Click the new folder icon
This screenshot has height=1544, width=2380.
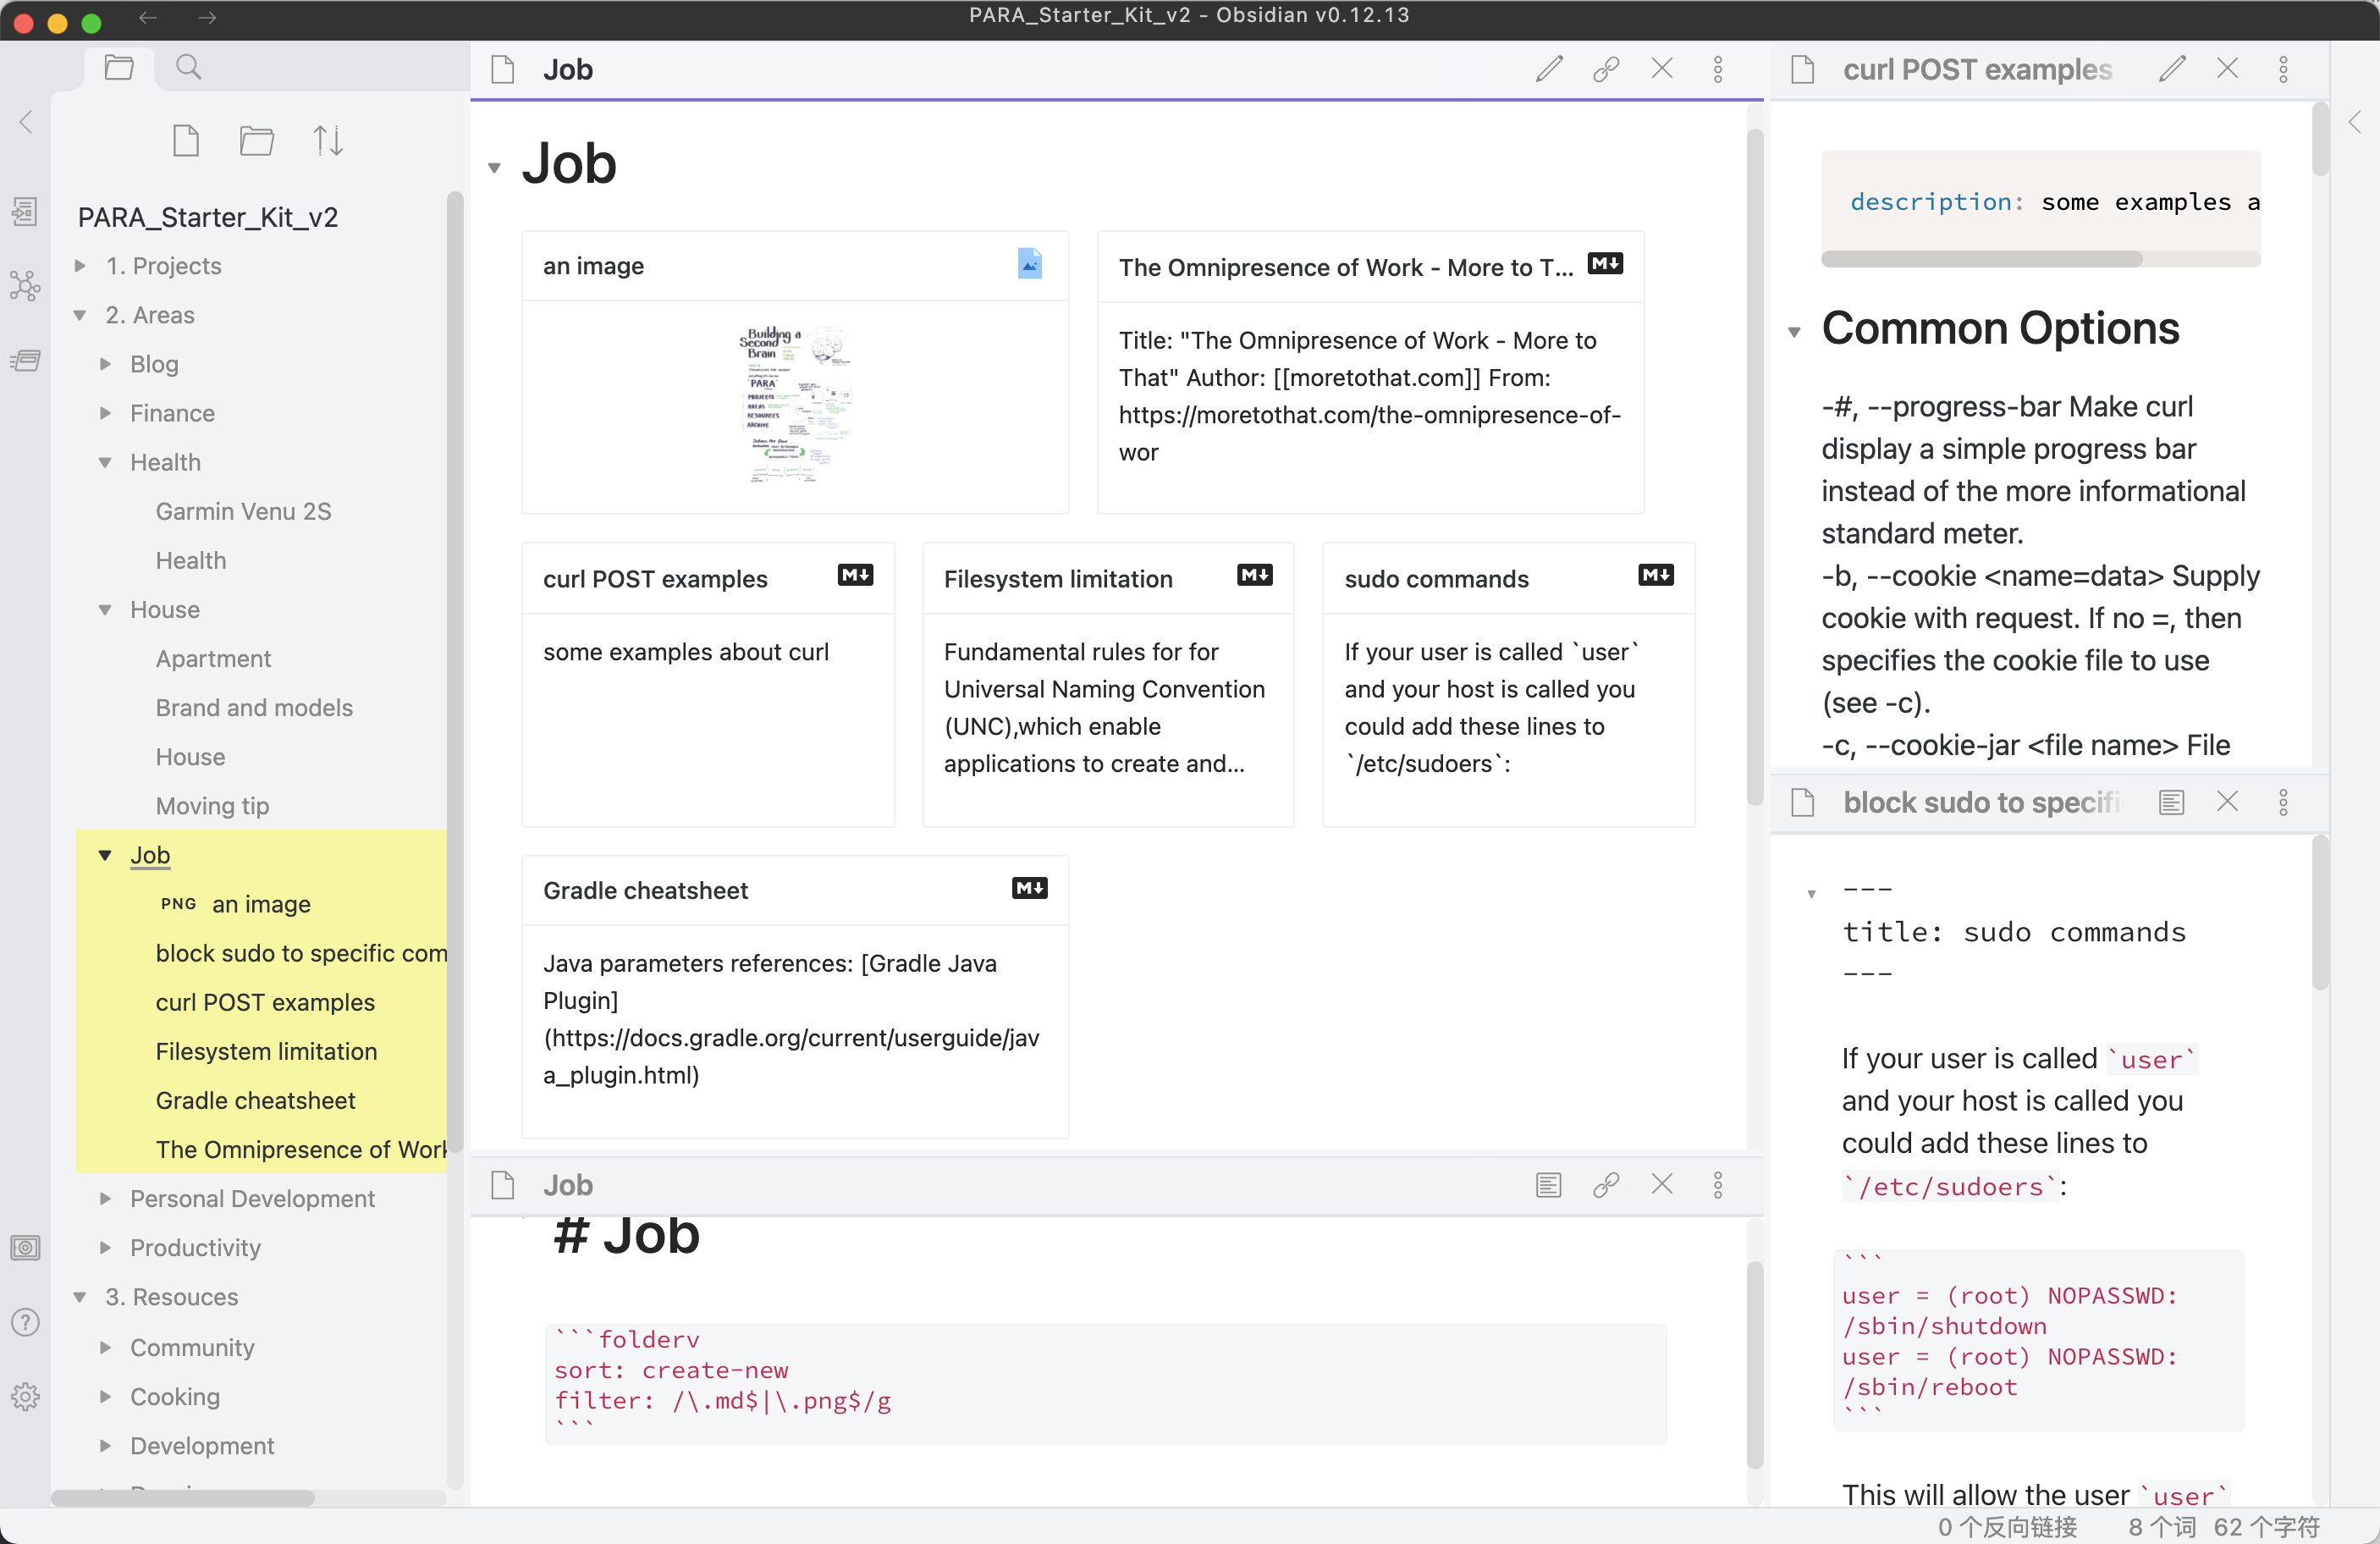pyautogui.click(x=257, y=141)
